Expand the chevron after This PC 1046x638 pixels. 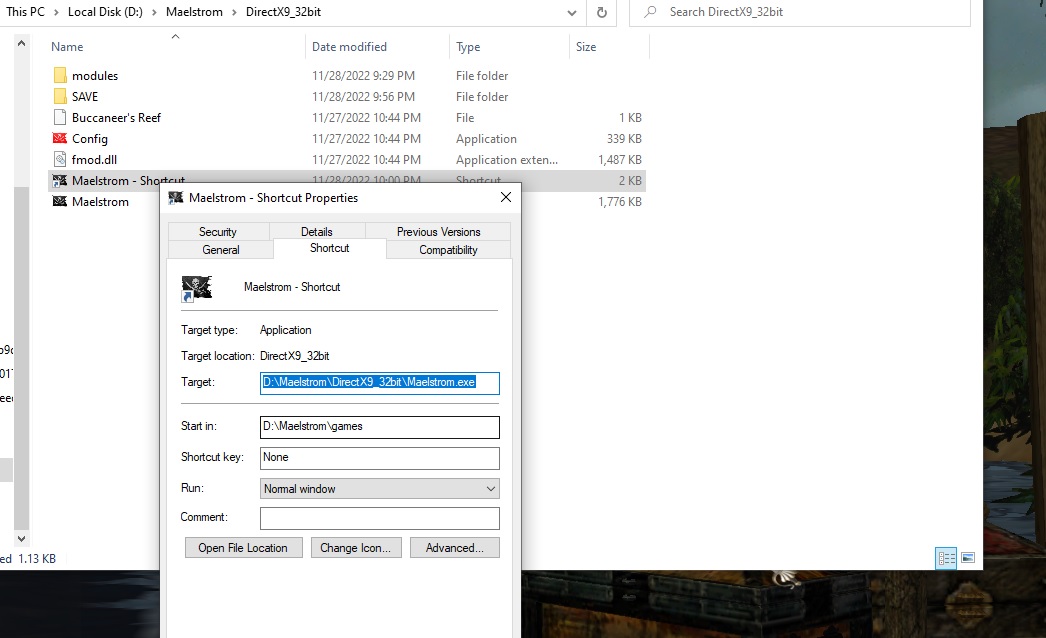click(x=56, y=12)
